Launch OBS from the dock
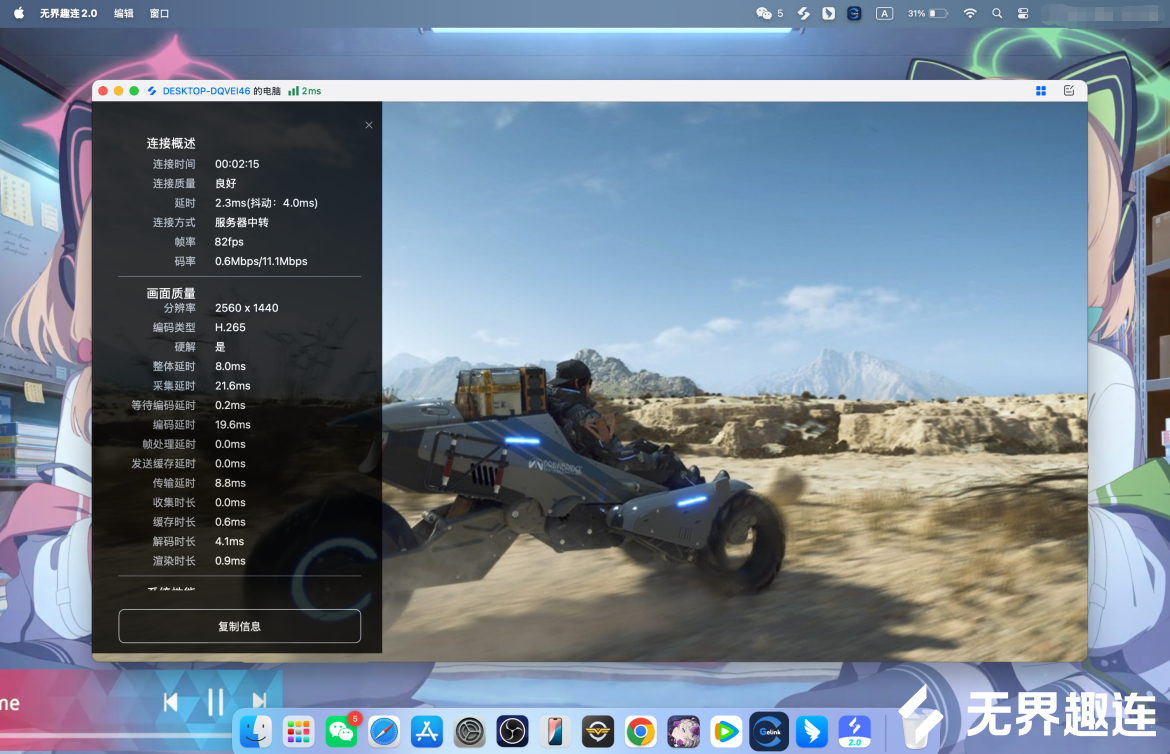This screenshot has width=1170, height=754. [x=513, y=732]
